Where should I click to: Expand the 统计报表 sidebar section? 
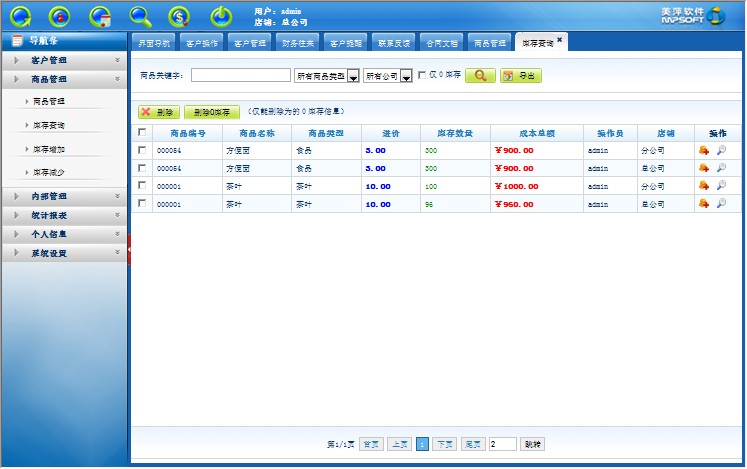pos(64,215)
